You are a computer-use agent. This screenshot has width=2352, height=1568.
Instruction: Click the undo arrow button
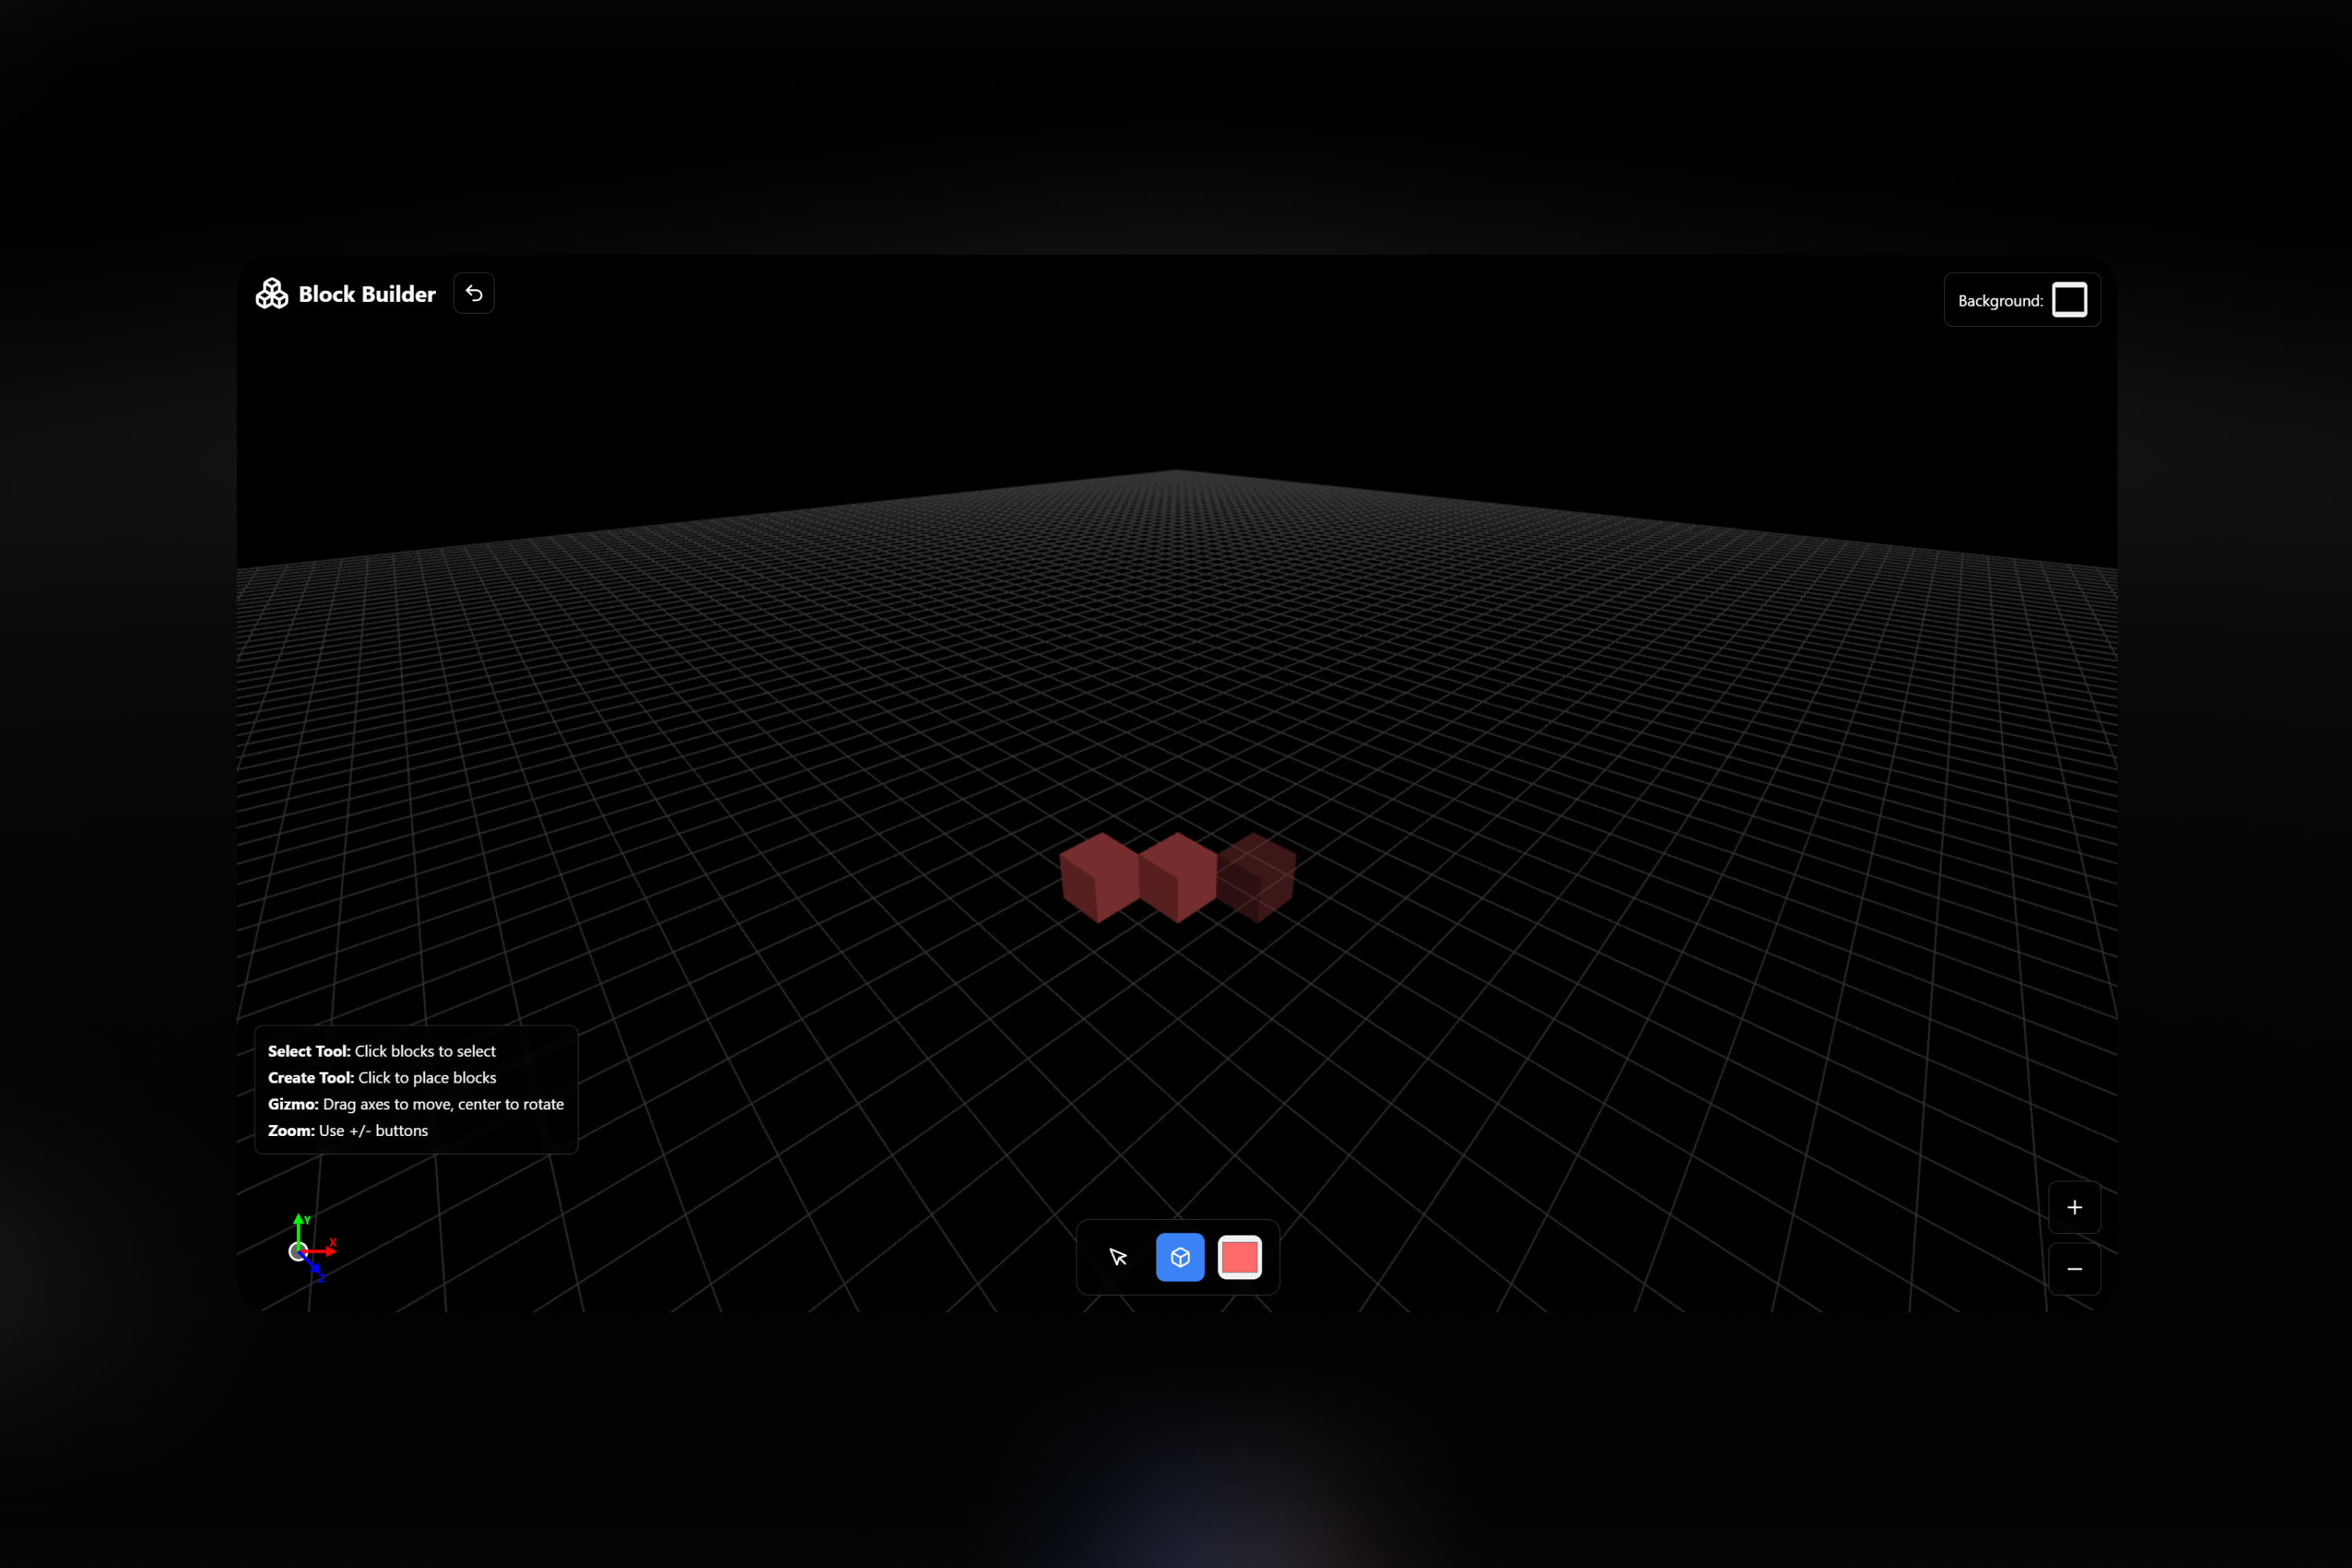(474, 294)
